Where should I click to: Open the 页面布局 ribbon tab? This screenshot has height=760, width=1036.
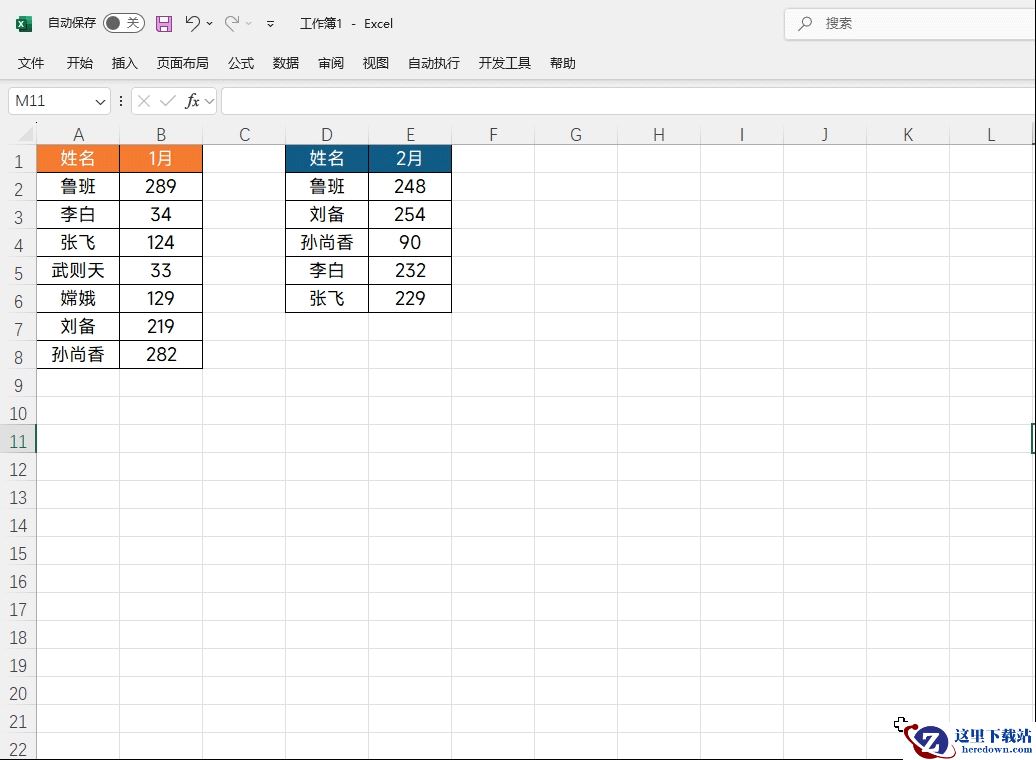tap(182, 63)
